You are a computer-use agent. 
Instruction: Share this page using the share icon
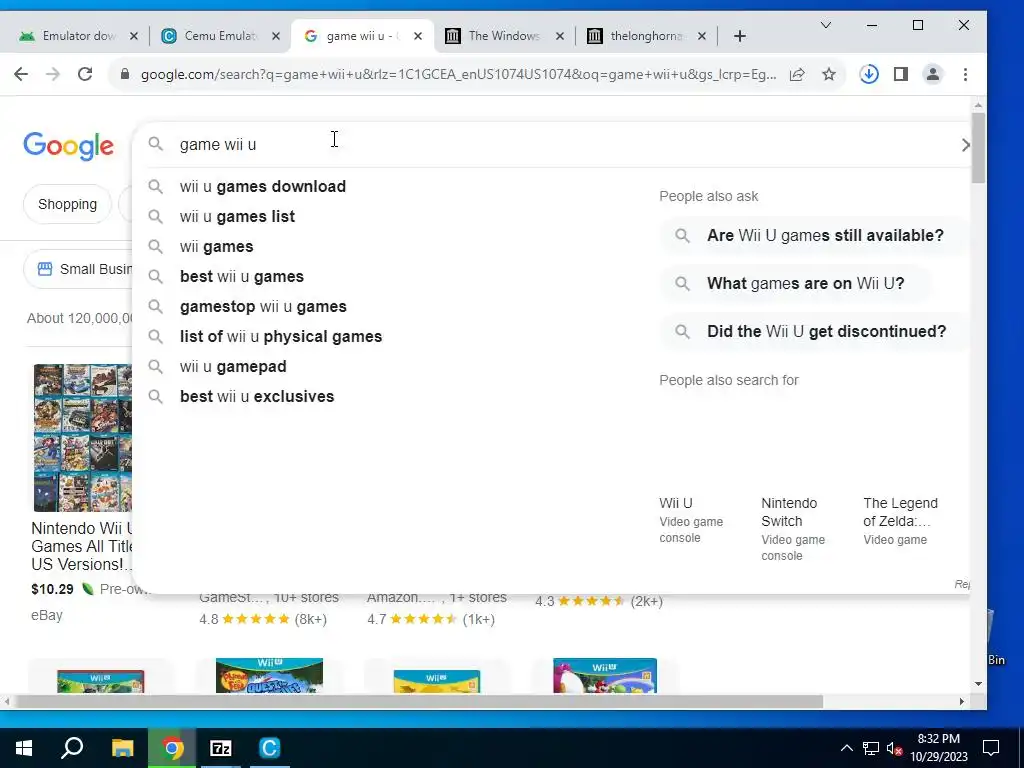pos(797,74)
